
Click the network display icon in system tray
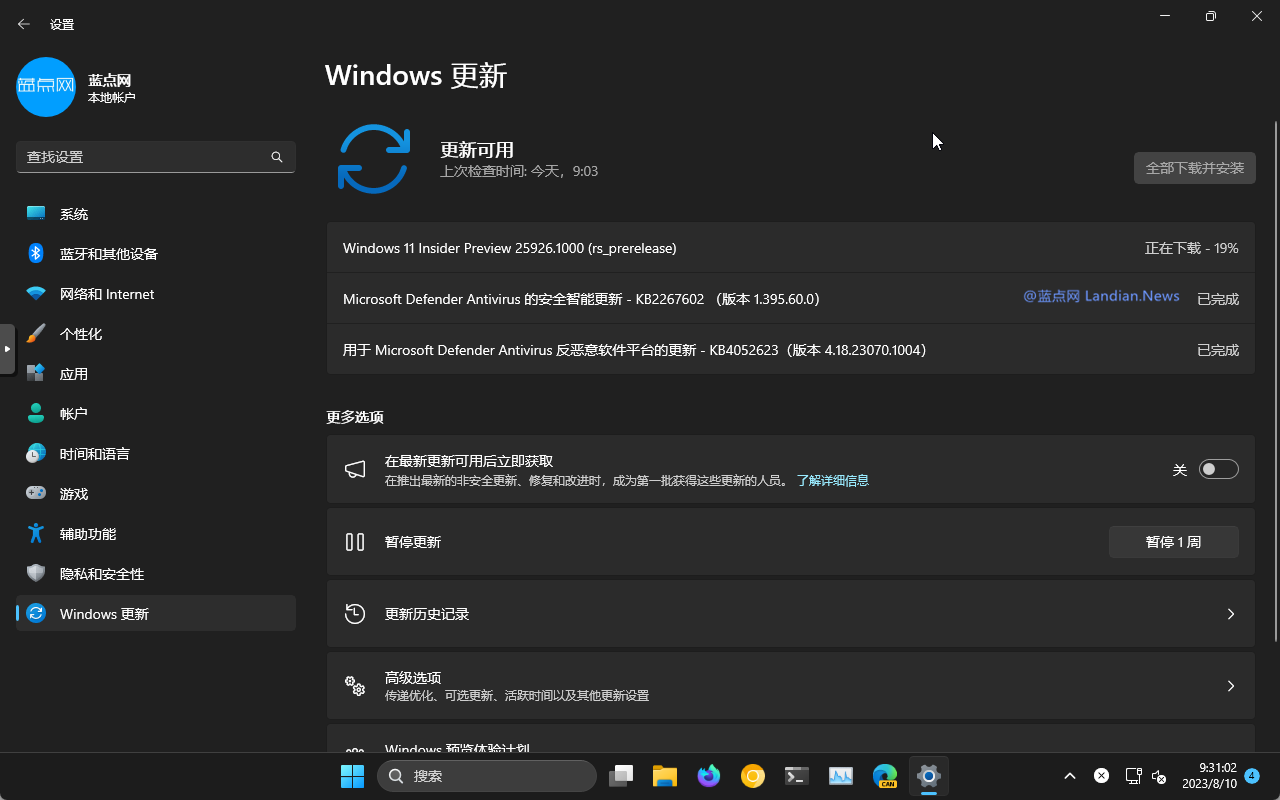coord(1133,776)
